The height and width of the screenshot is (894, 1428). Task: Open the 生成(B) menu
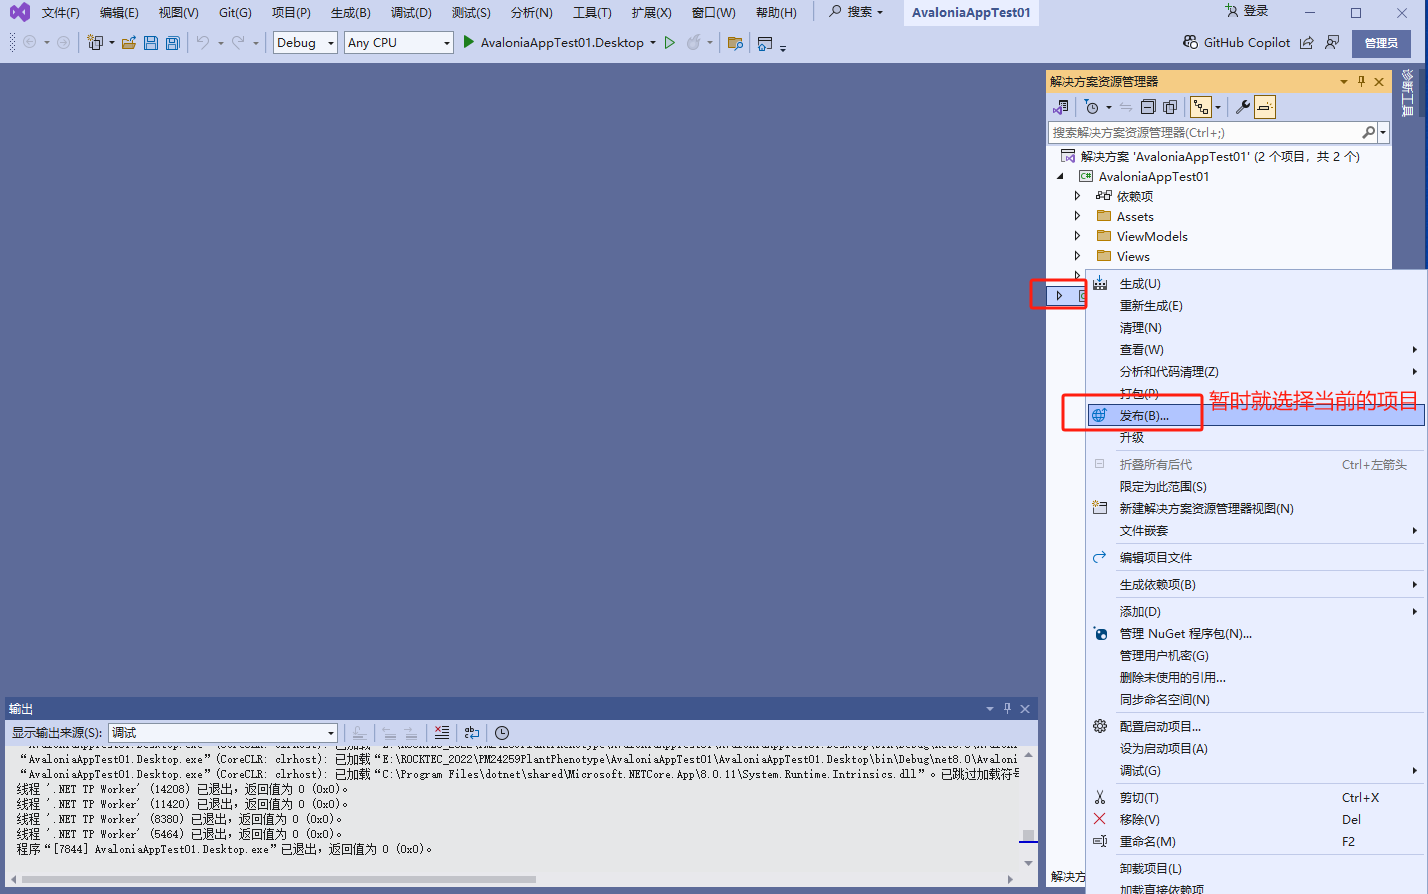[351, 13]
